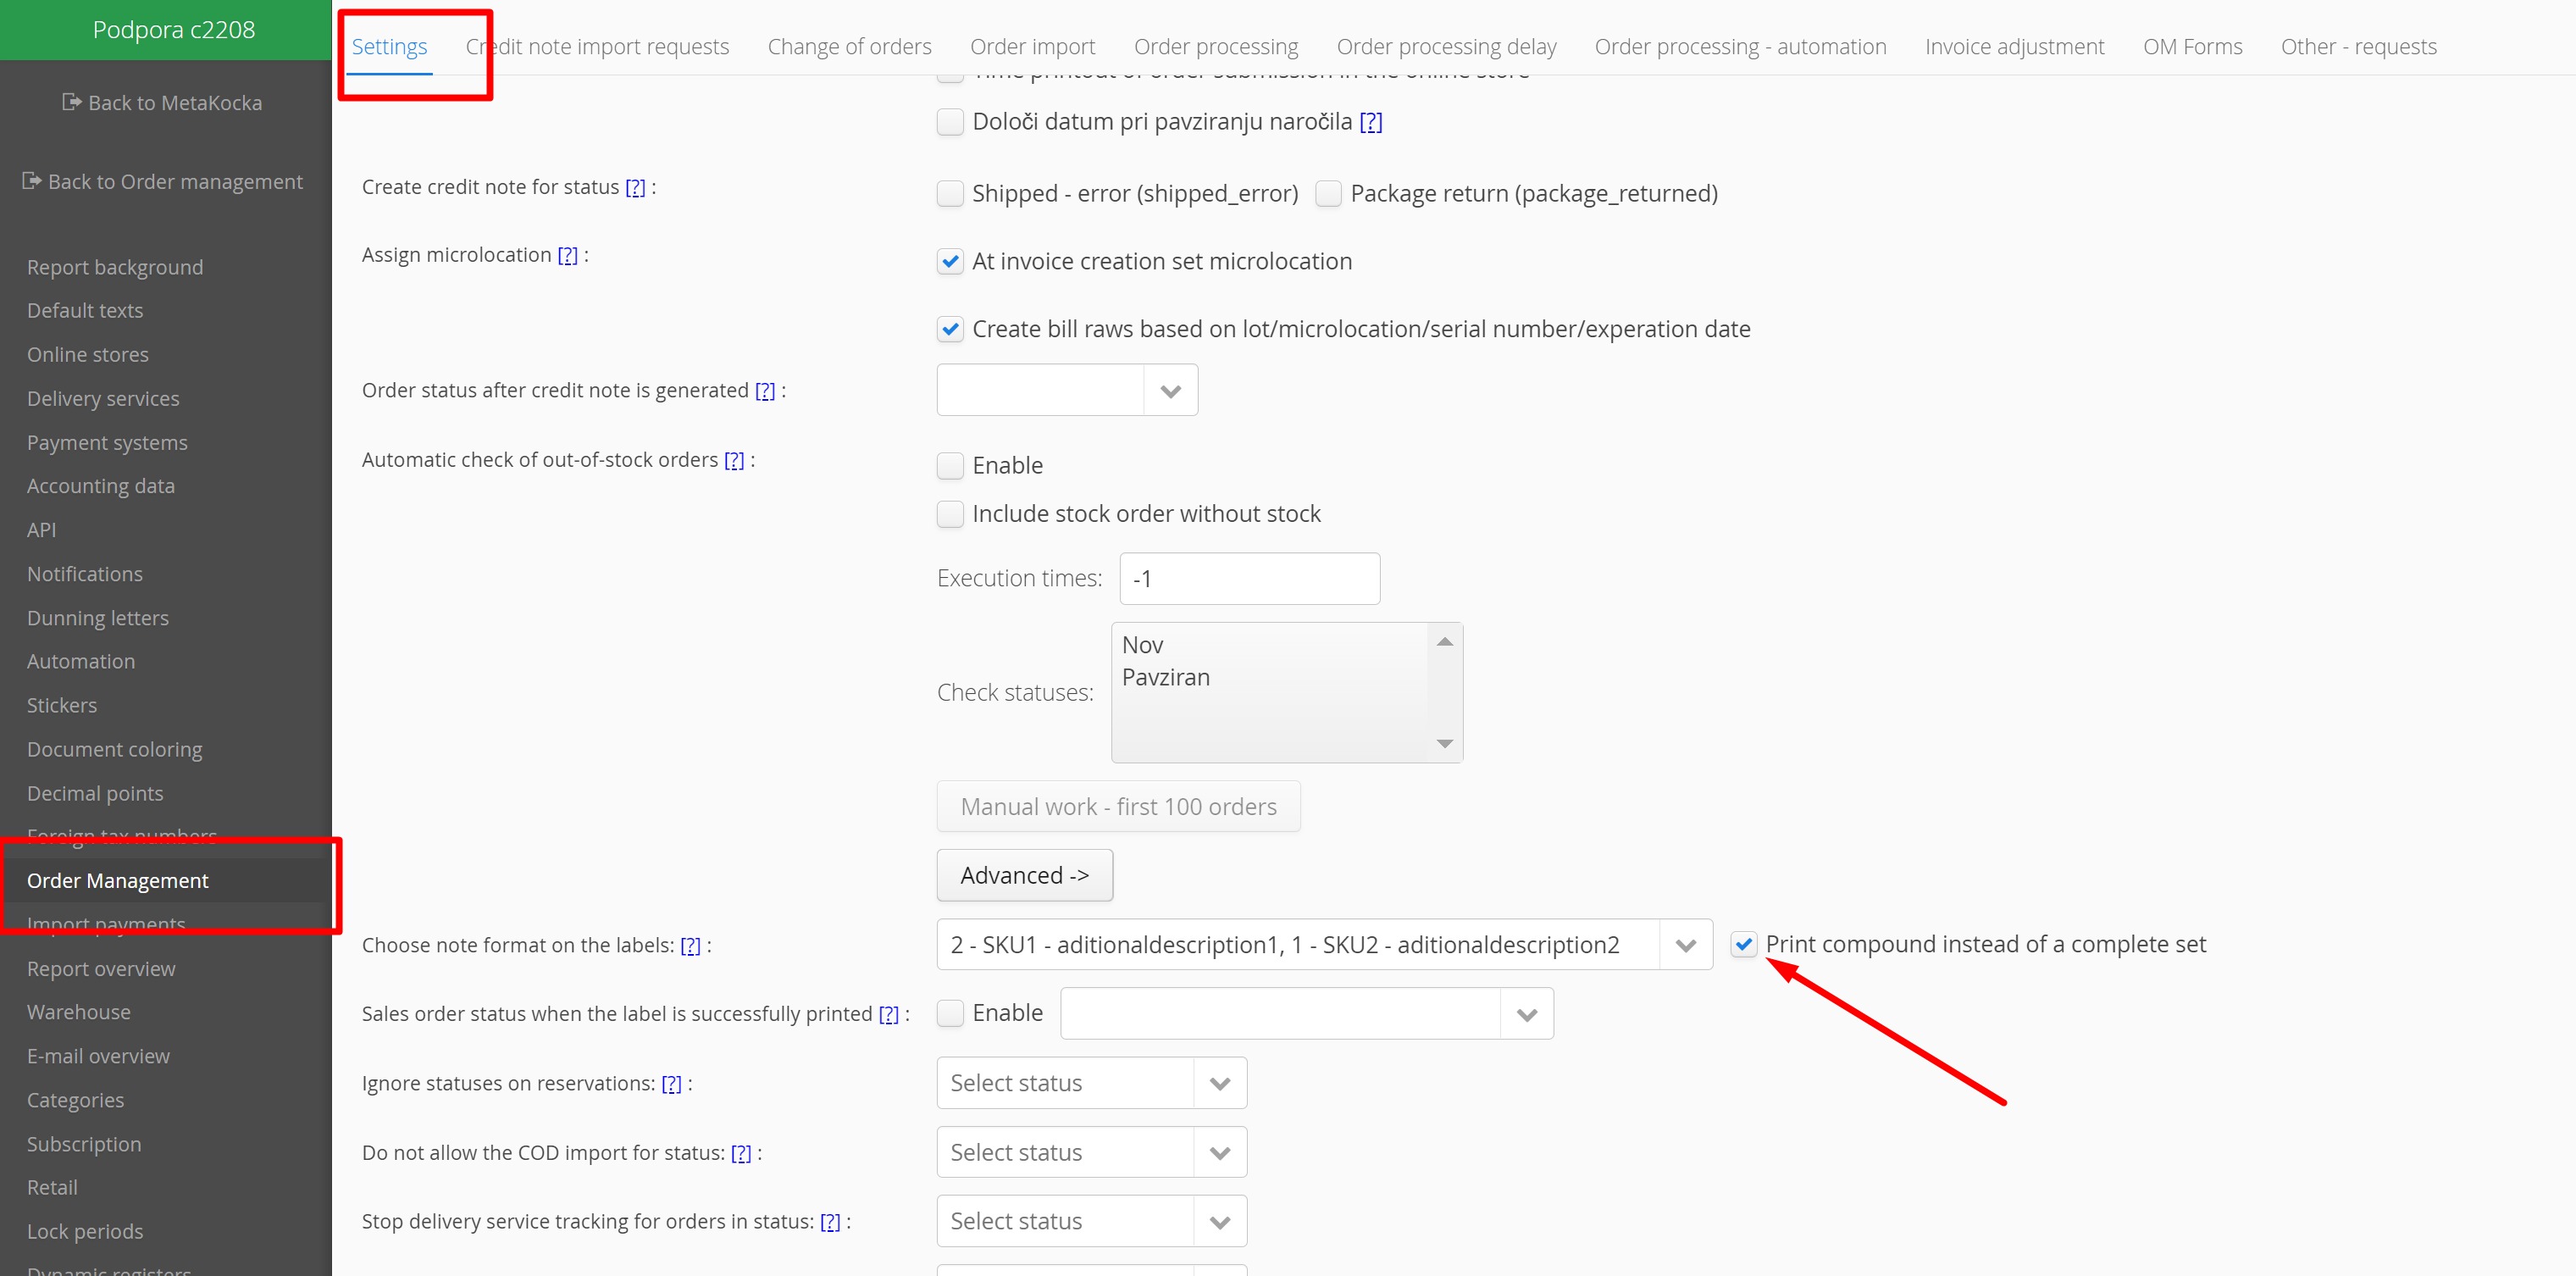Open Delivery services in the sidebar

click(x=103, y=398)
